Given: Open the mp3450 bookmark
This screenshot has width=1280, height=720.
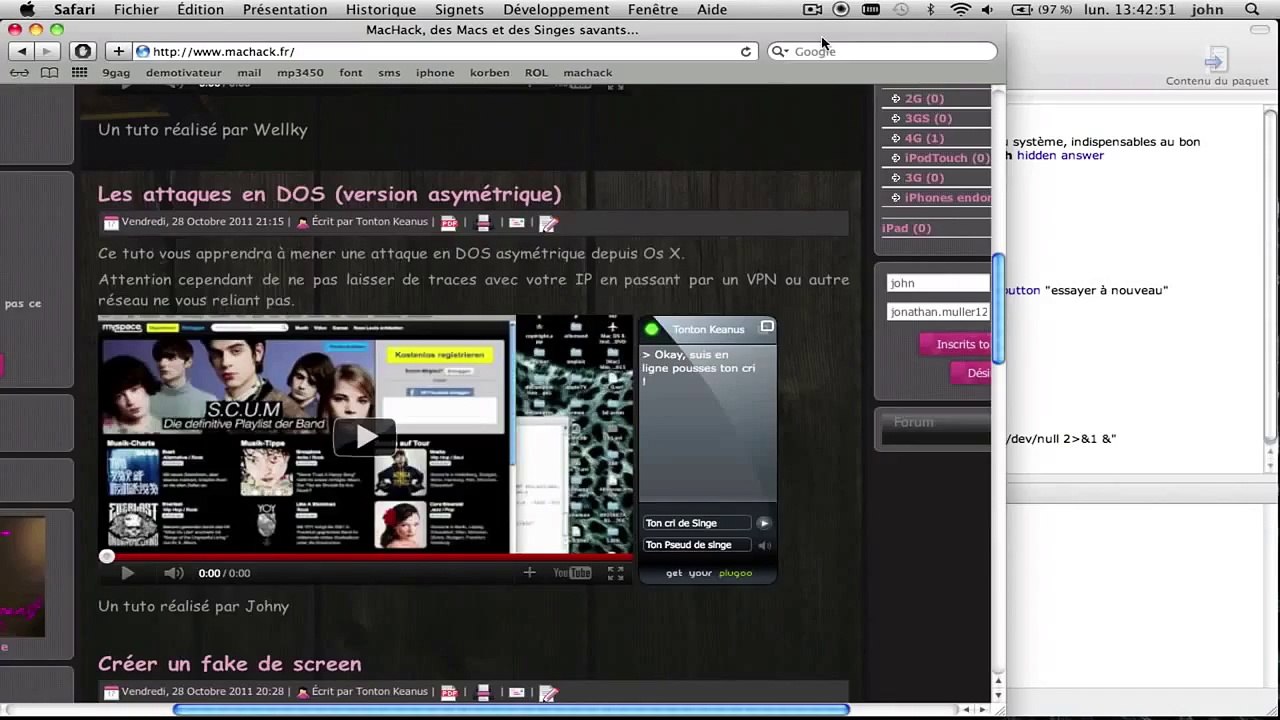Looking at the screenshot, I should pyautogui.click(x=300, y=73).
